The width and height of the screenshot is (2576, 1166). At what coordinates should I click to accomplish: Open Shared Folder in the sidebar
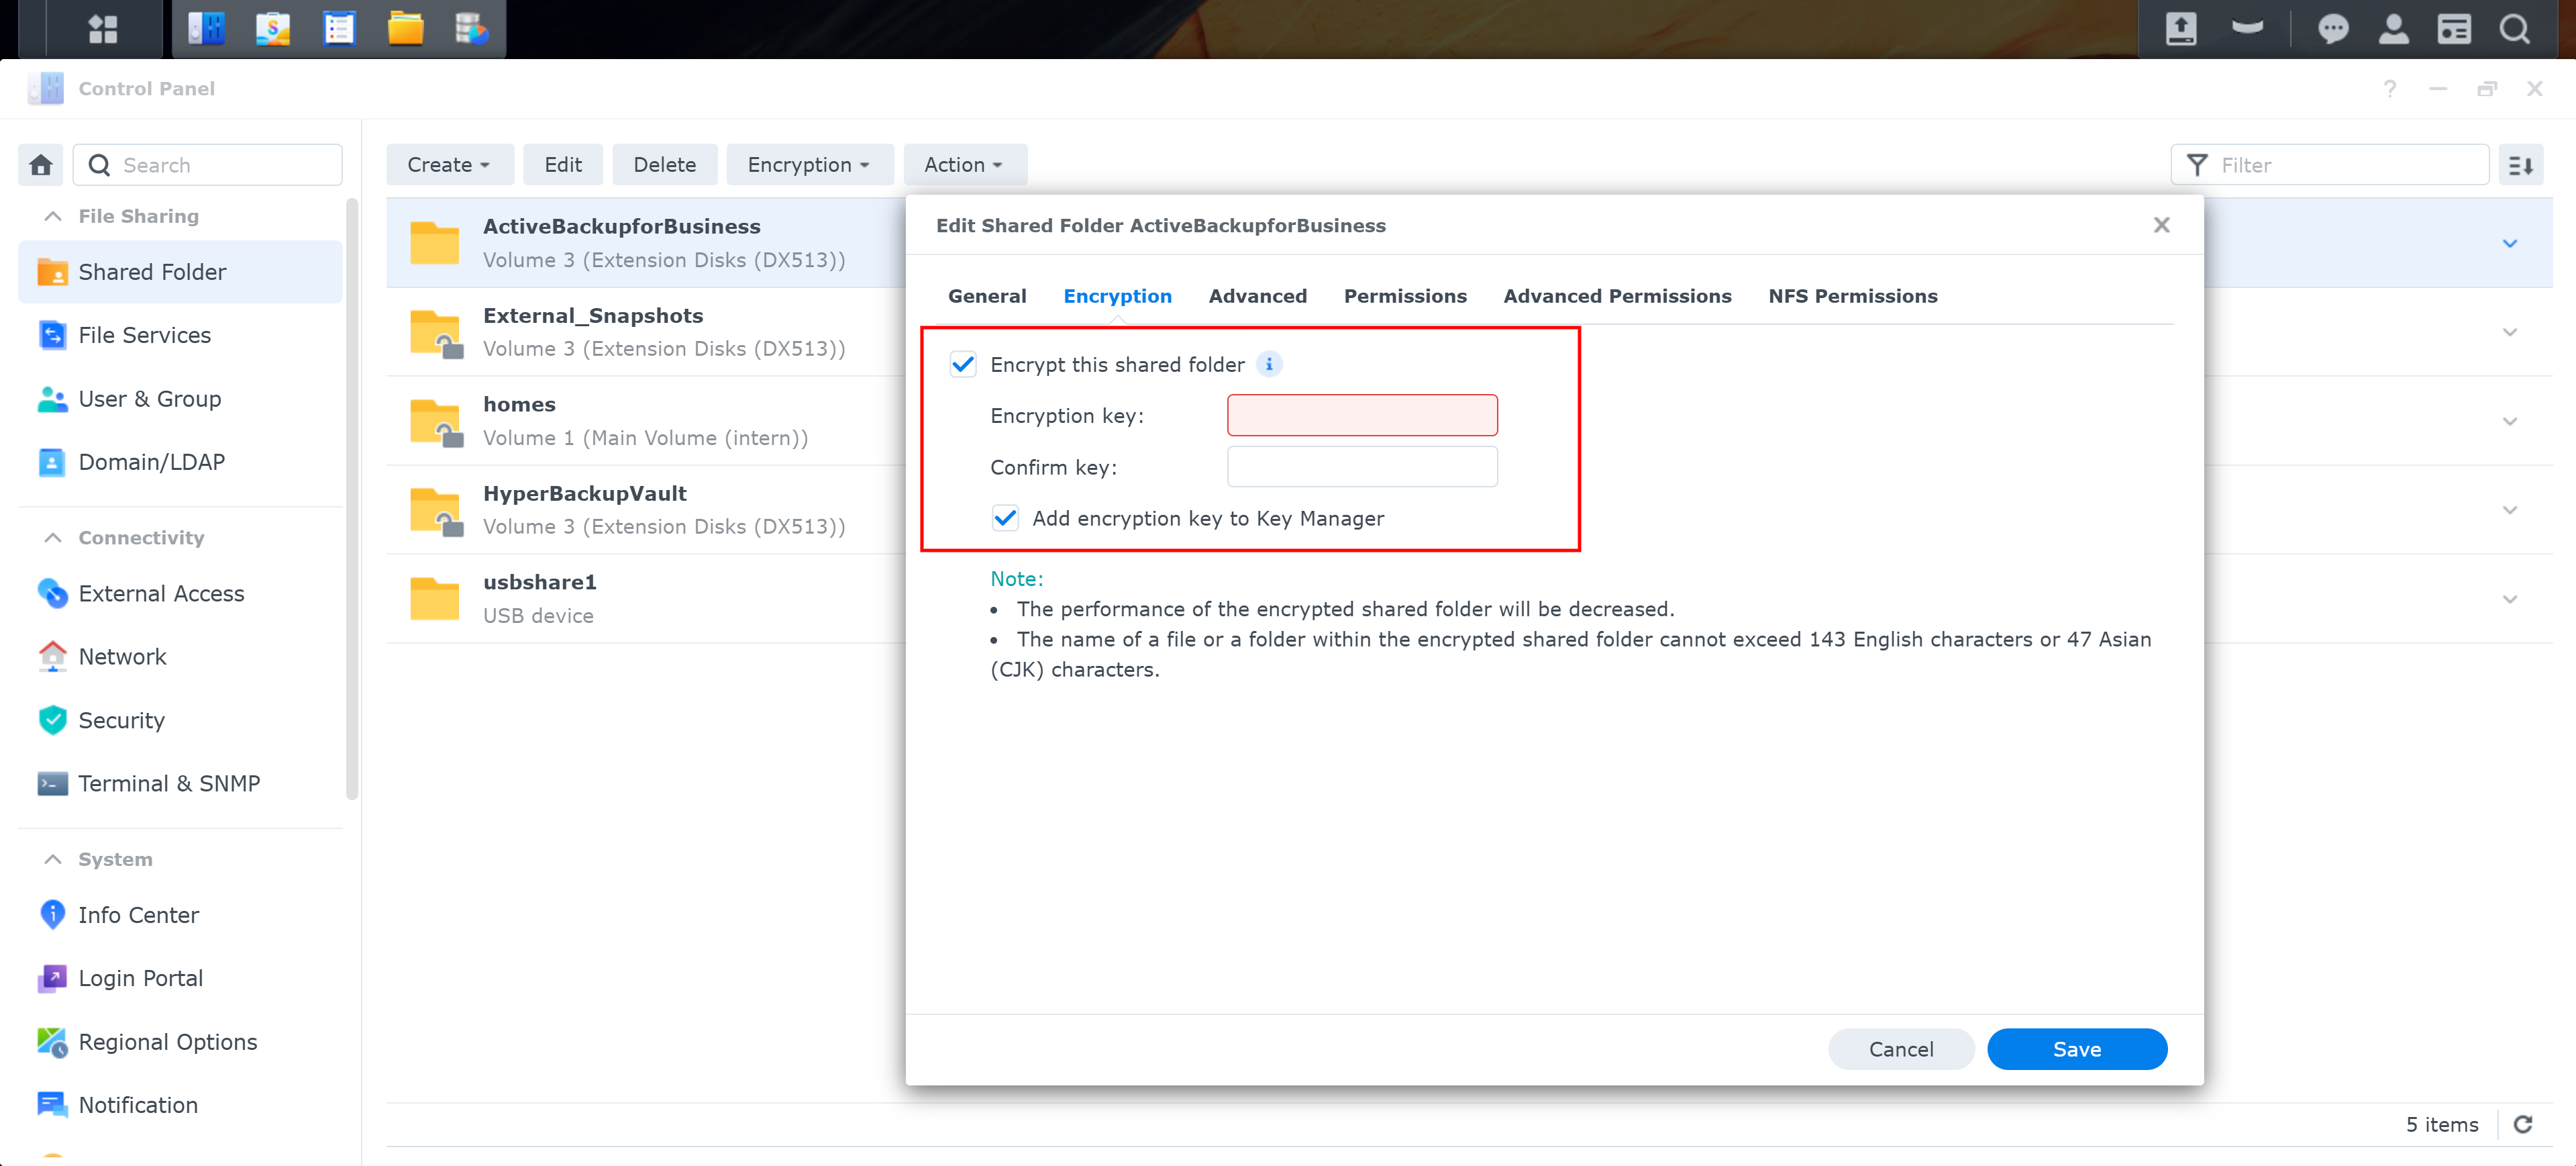click(180, 272)
